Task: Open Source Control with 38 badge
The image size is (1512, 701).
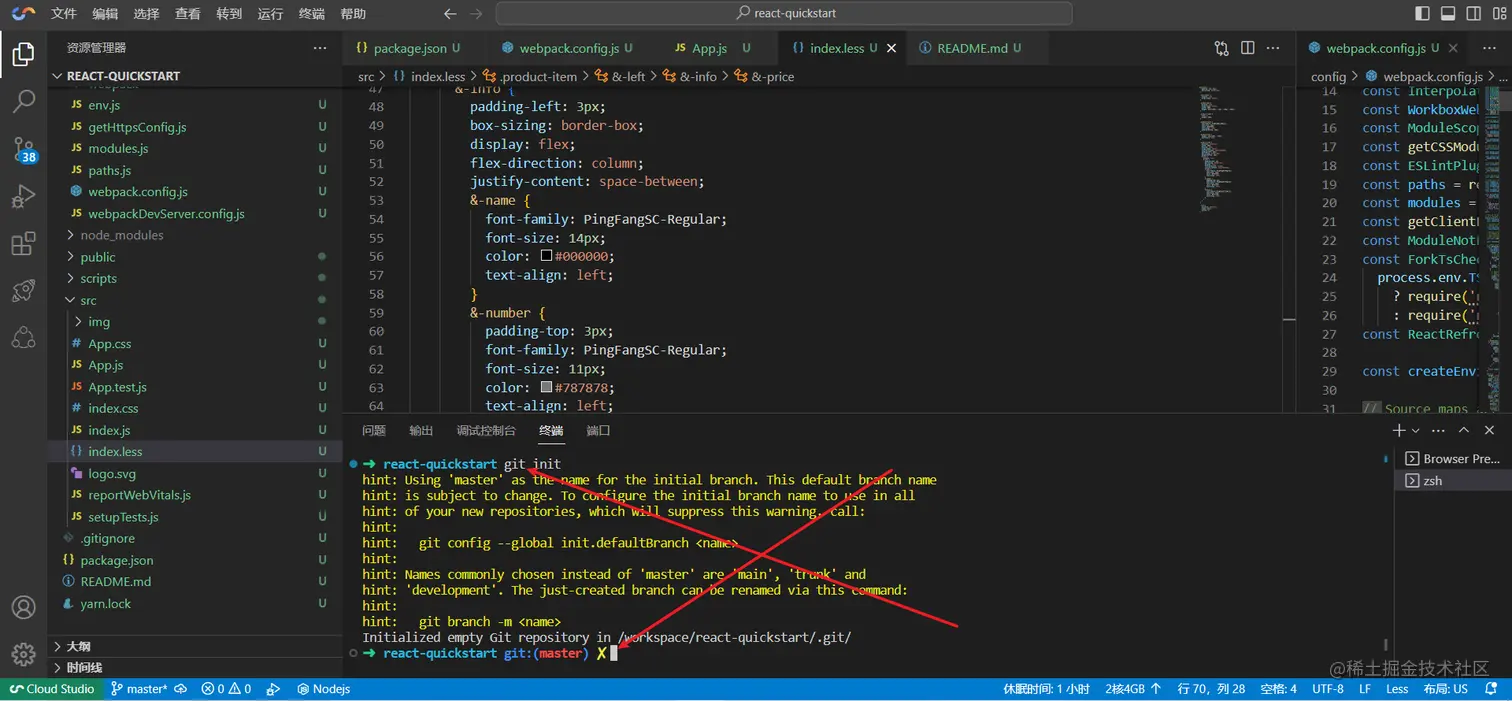Action: (23, 149)
